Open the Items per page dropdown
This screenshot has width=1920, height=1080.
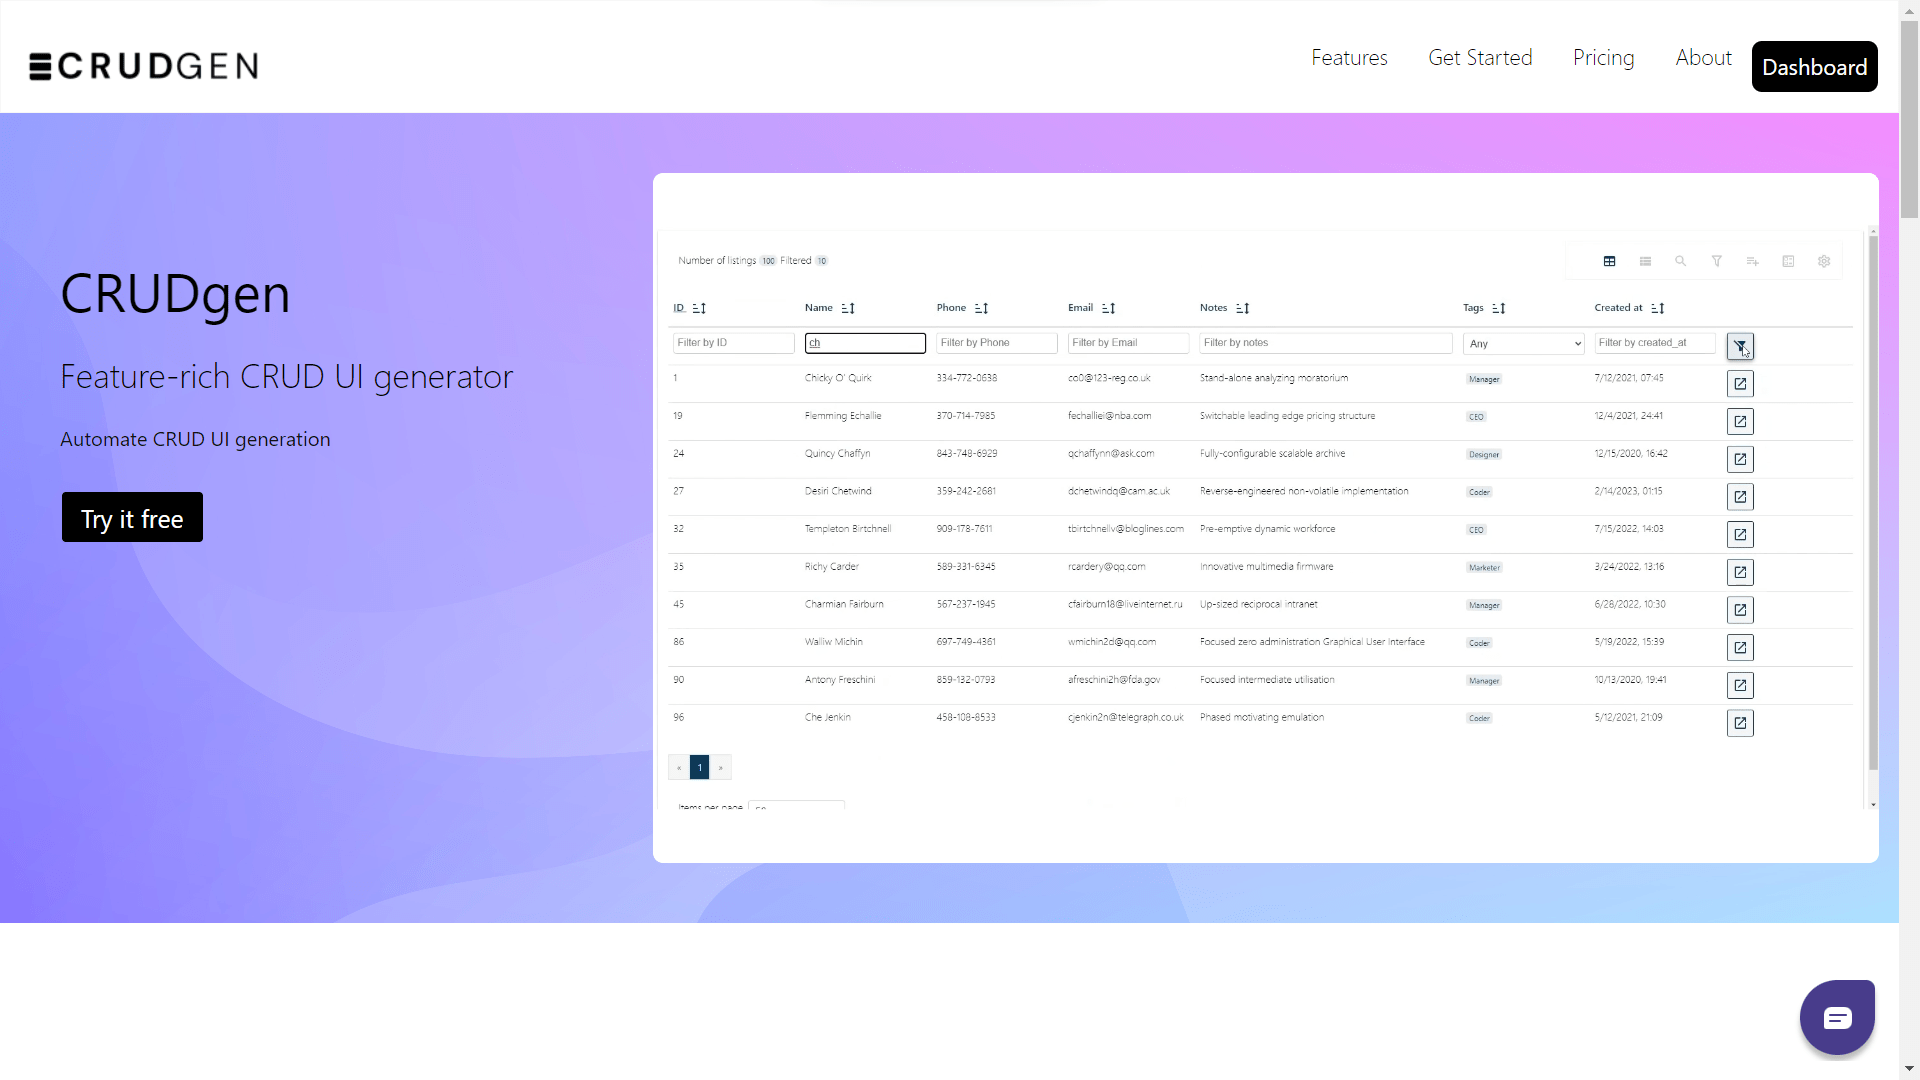click(x=796, y=805)
